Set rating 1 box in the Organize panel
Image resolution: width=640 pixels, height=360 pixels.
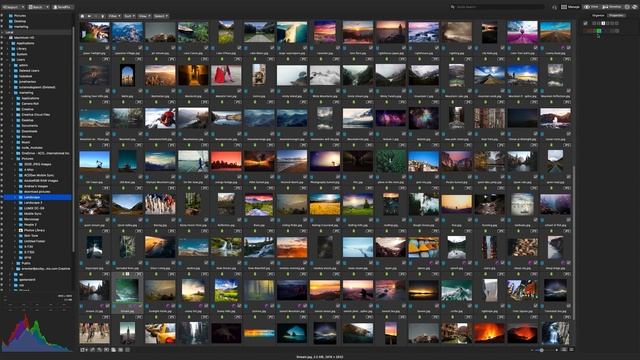pyautogui.click(x=594, y=24)
